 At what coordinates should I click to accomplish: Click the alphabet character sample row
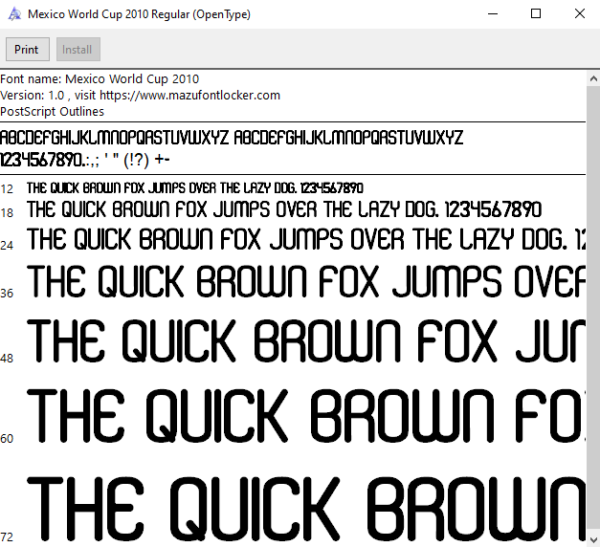click(x=232, y=138)
